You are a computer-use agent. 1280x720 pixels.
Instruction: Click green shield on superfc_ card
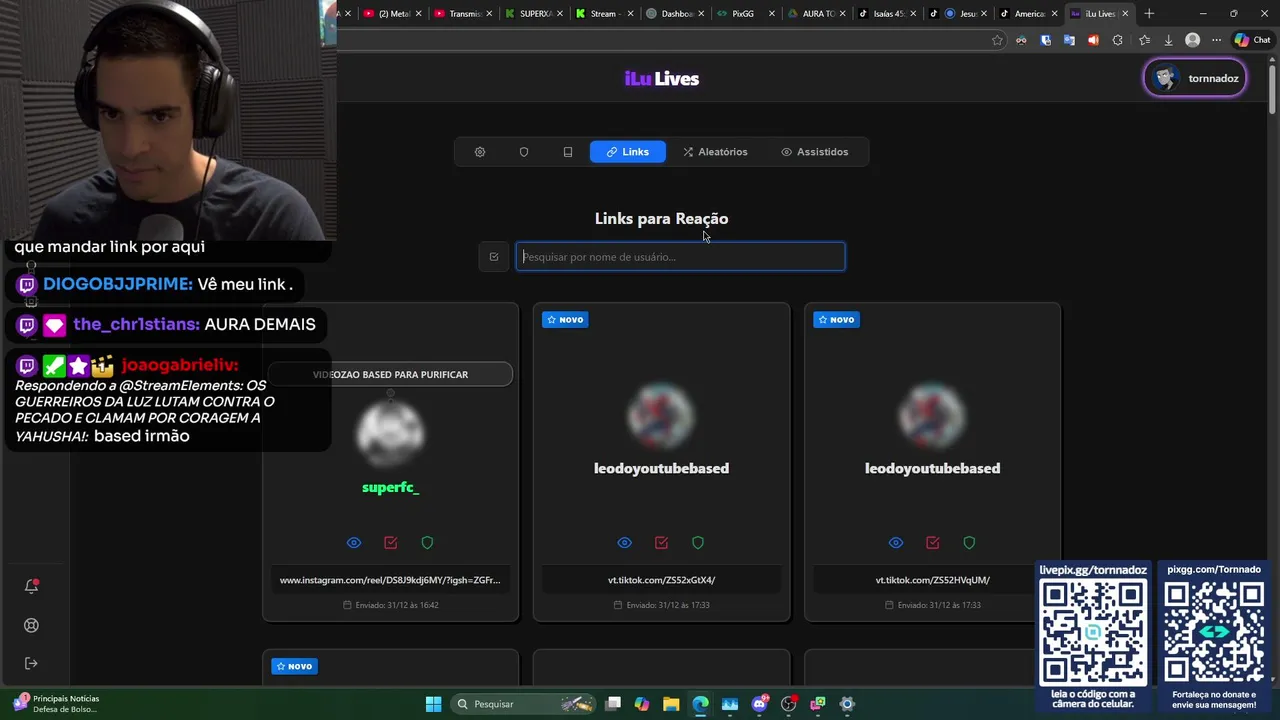pos(427,543)
